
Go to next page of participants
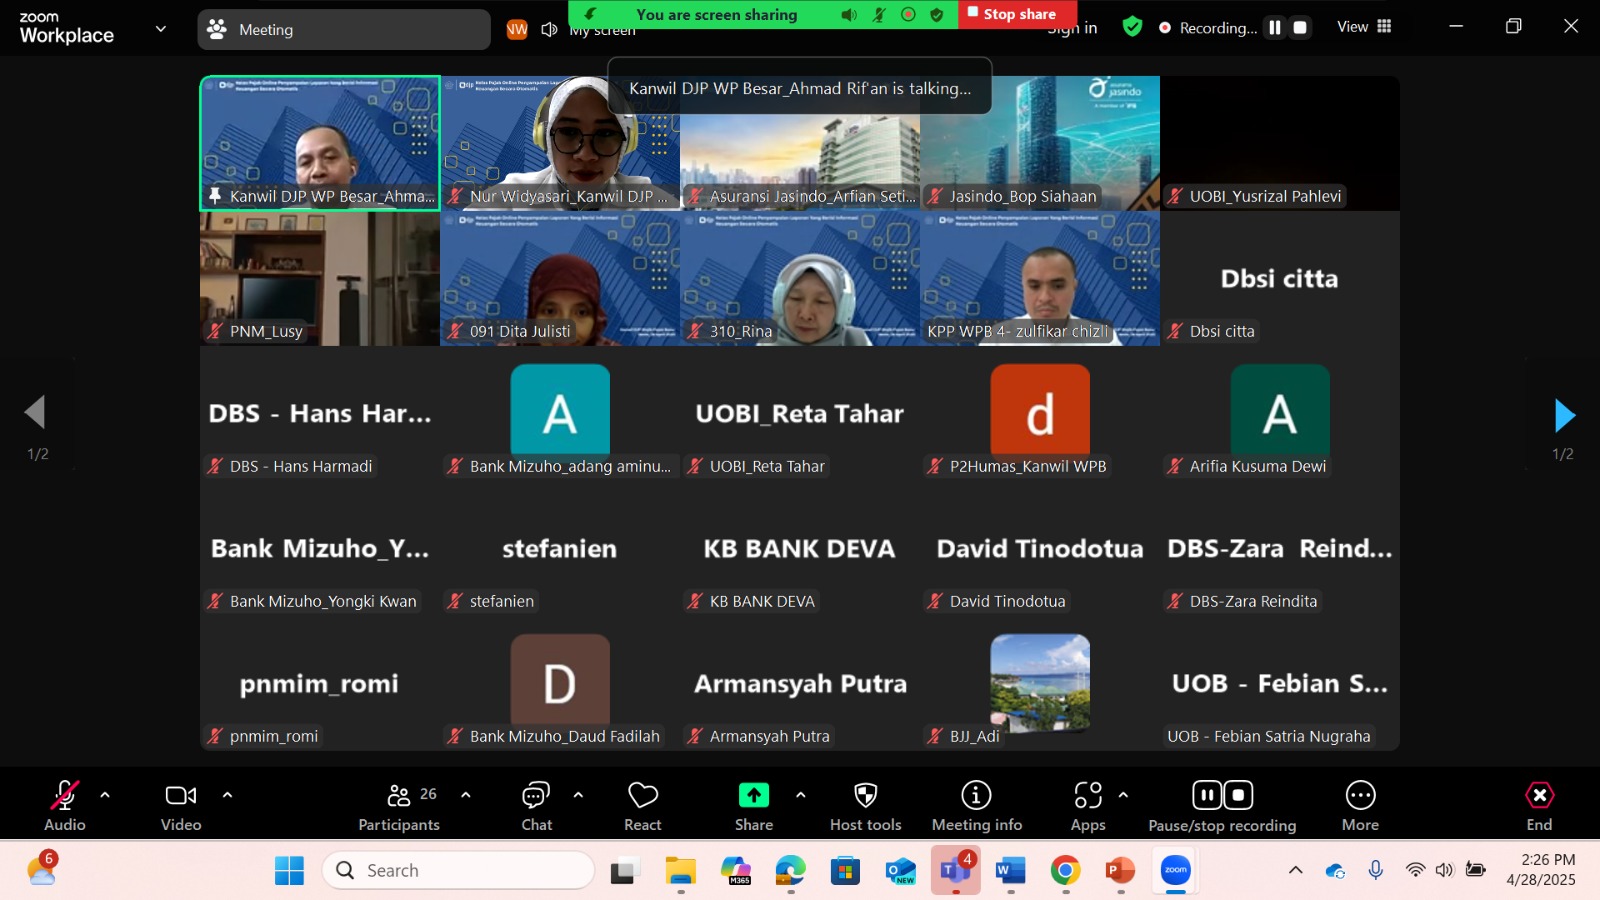coord(1564,416)
